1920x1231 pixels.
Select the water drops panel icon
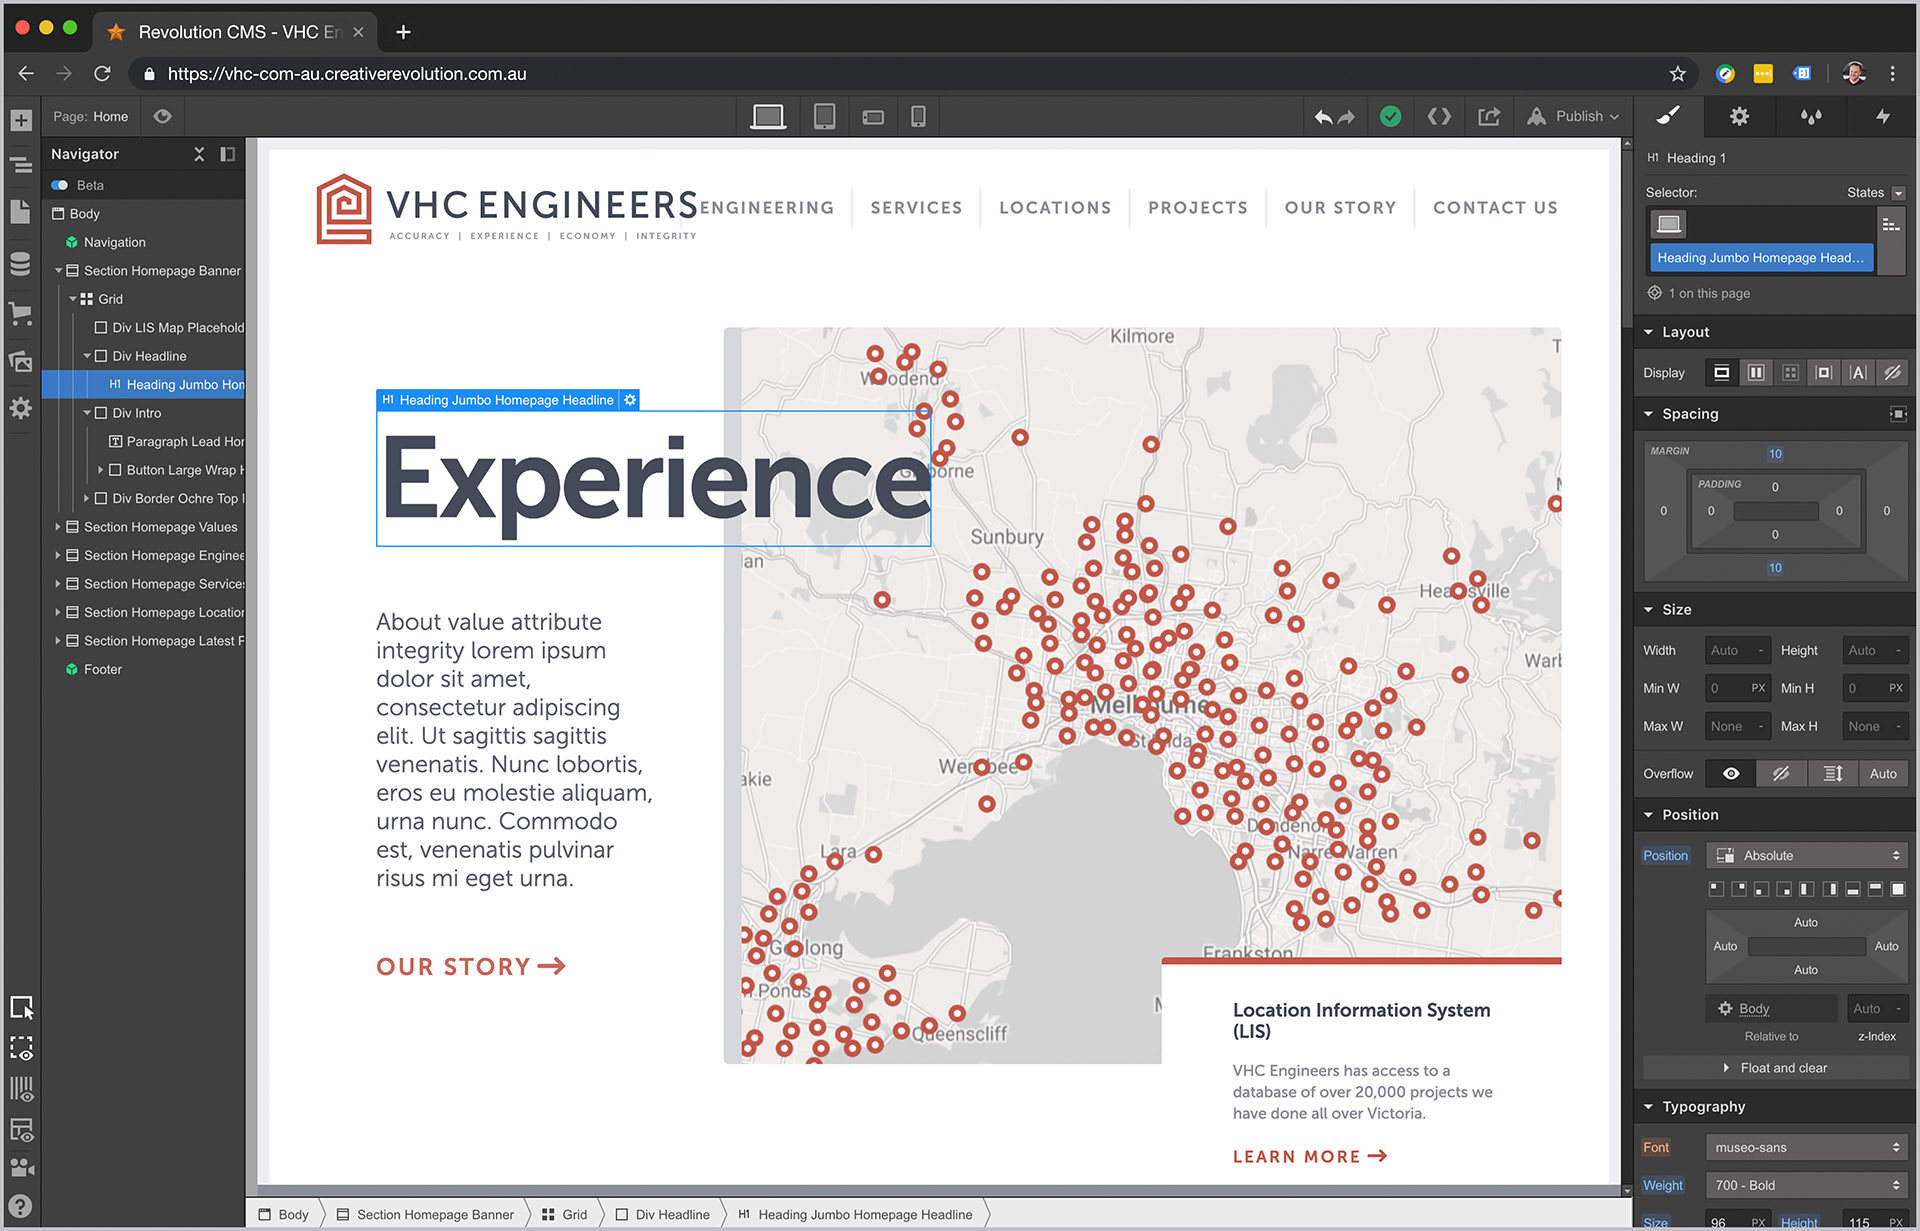(1811, 116)
